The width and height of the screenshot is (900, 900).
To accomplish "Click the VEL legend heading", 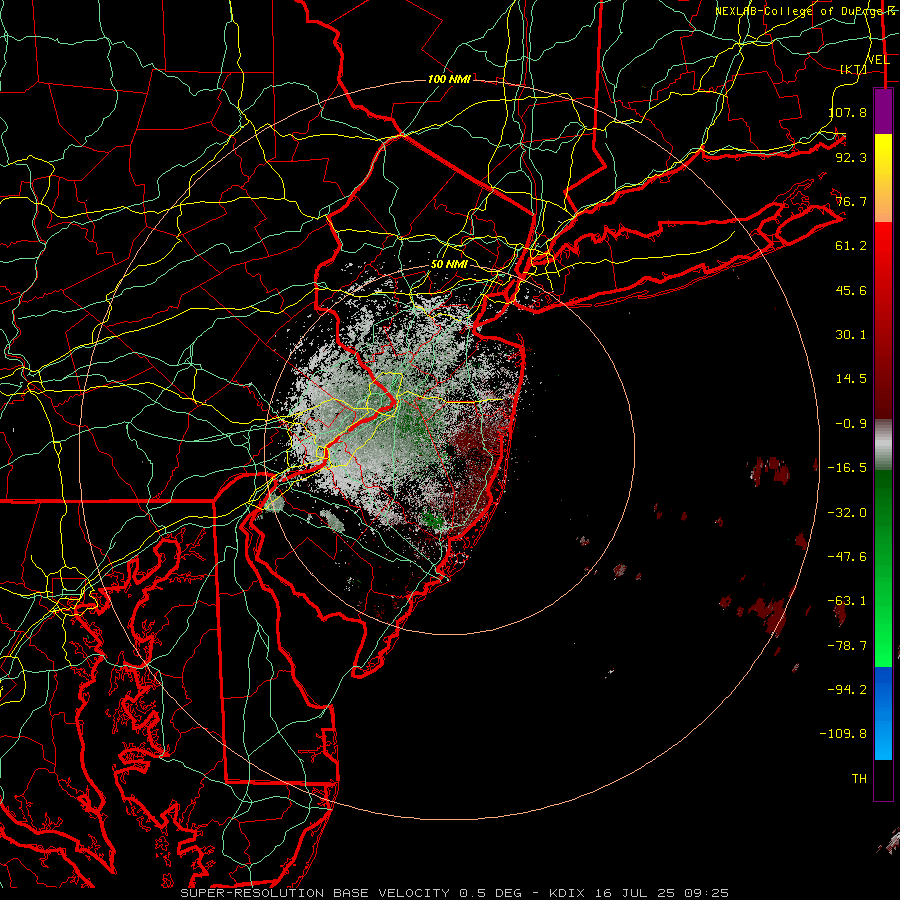I will coord(877,60).
